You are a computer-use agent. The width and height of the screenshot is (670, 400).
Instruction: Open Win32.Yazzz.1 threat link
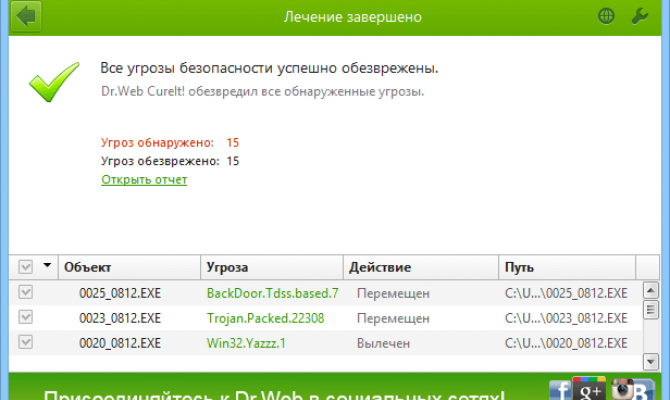point(246,343)
